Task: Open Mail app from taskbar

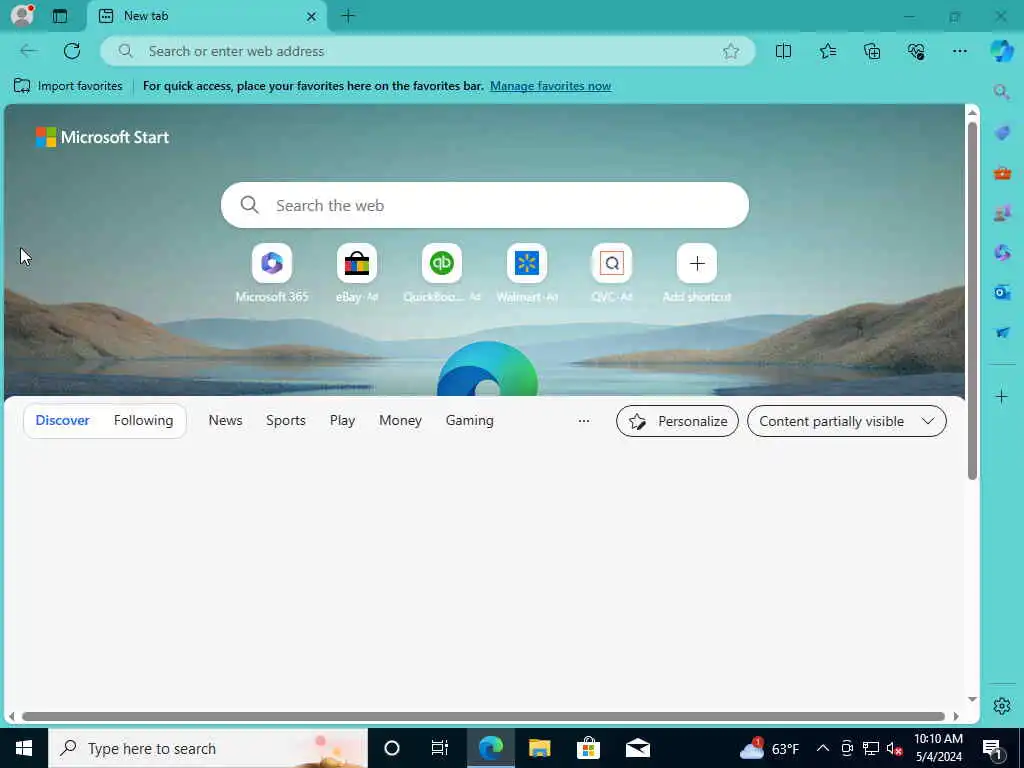Action: tap(637, 748)
